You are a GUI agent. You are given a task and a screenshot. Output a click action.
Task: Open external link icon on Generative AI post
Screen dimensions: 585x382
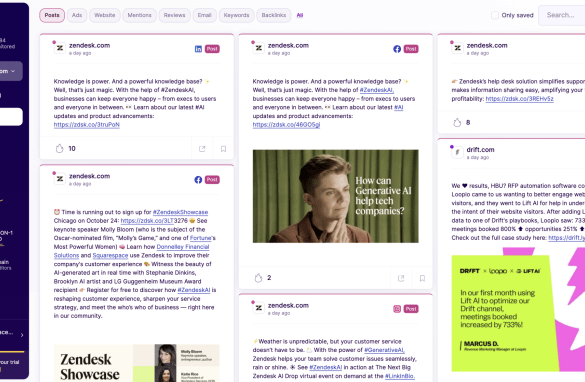click(401, 278)
